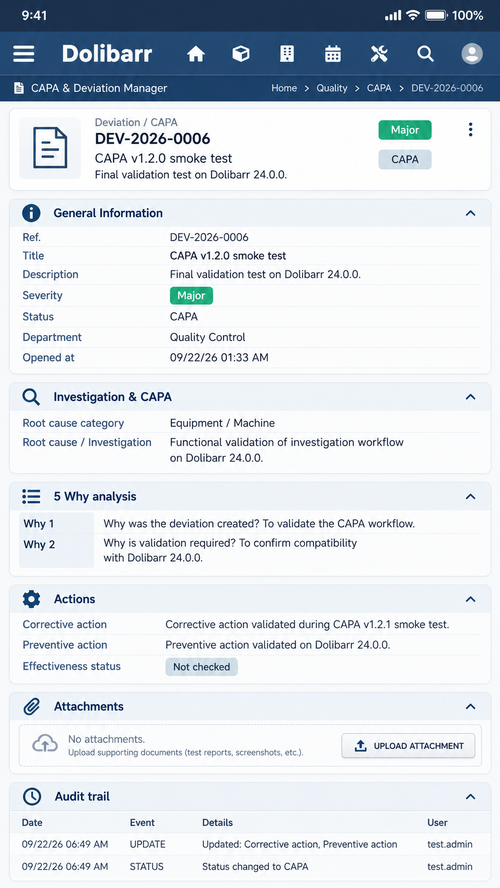
Task: Click DEV-2026-0006 in the breadcrumb
Action: pyautogui.click(x=447, y=88)
